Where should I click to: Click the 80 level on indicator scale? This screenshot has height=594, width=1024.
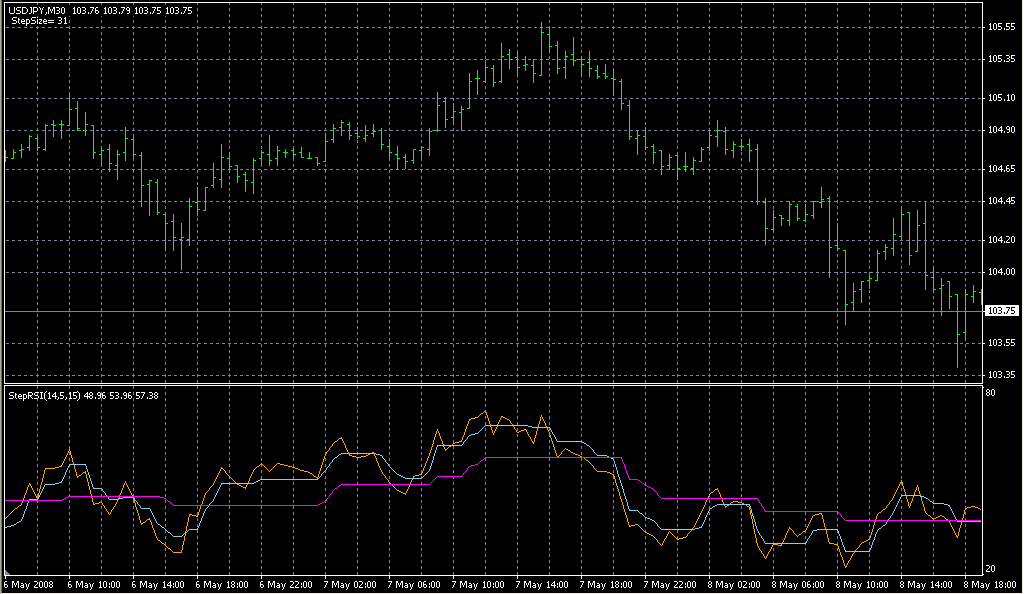tap(992, 394)
